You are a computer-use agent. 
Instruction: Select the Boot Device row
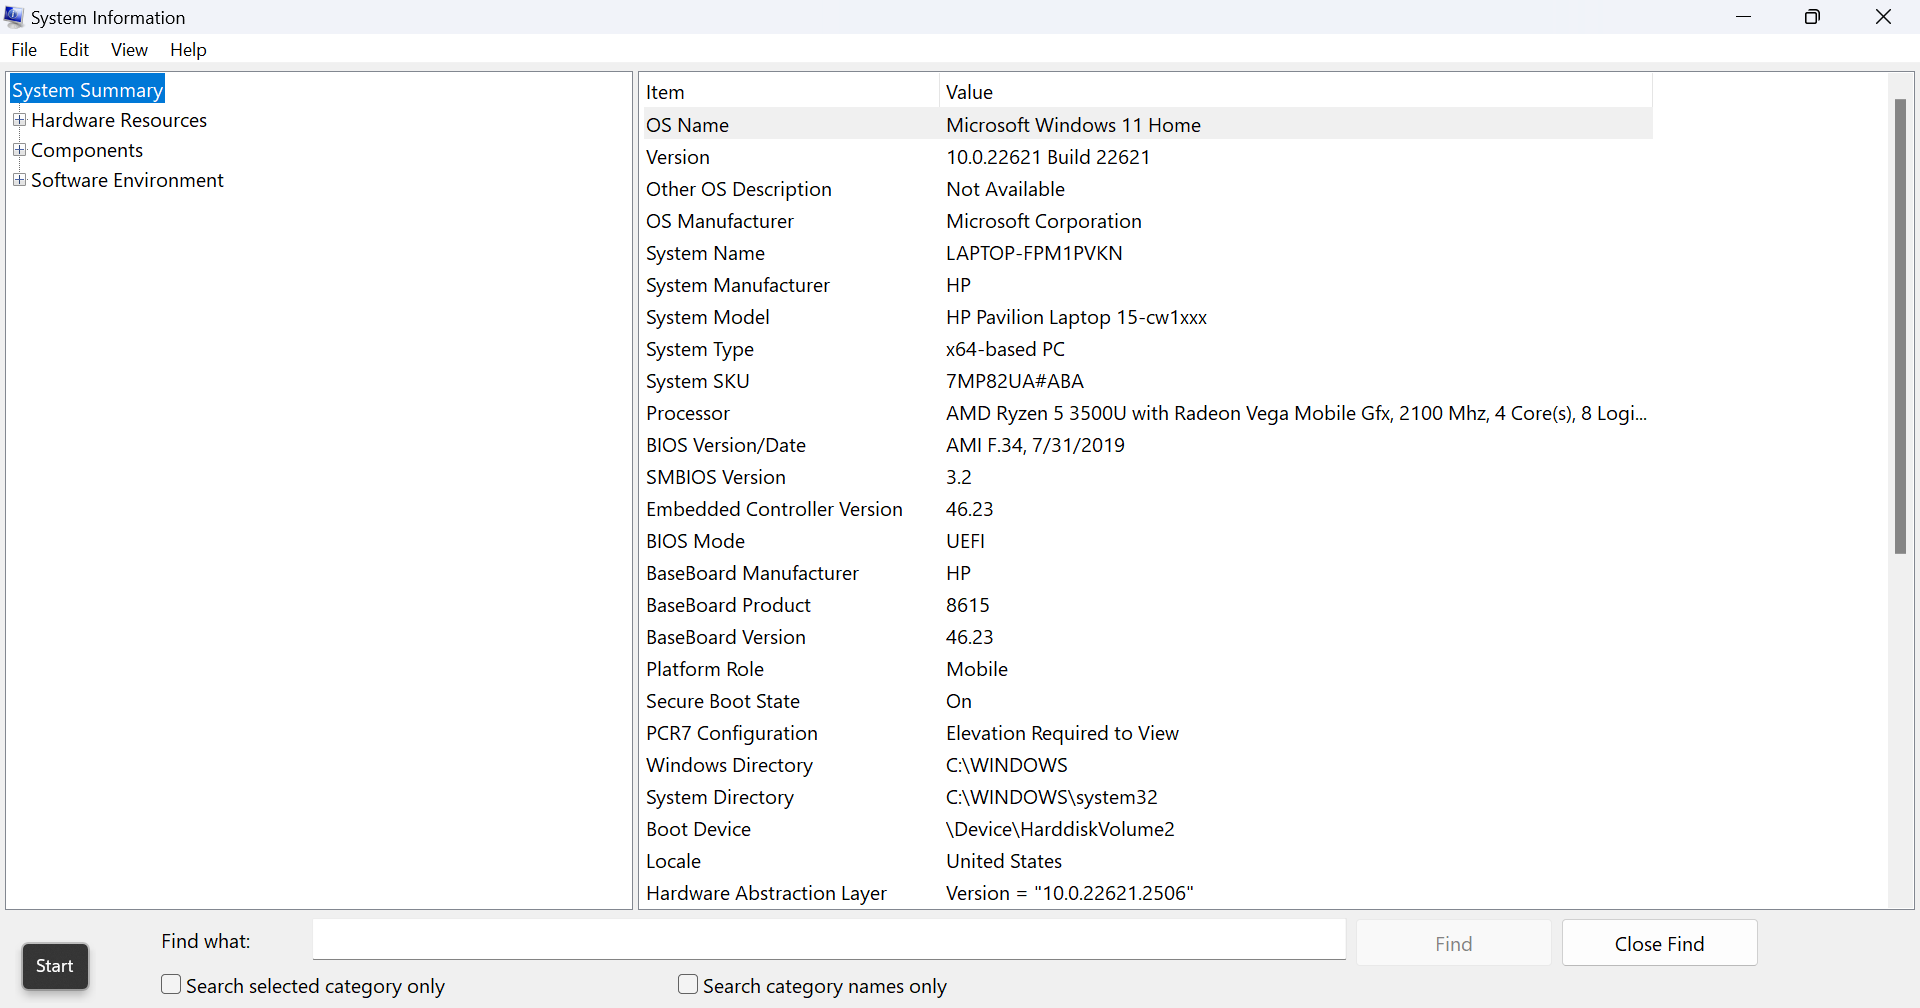pyautogui.click(x=1146, y=829)
